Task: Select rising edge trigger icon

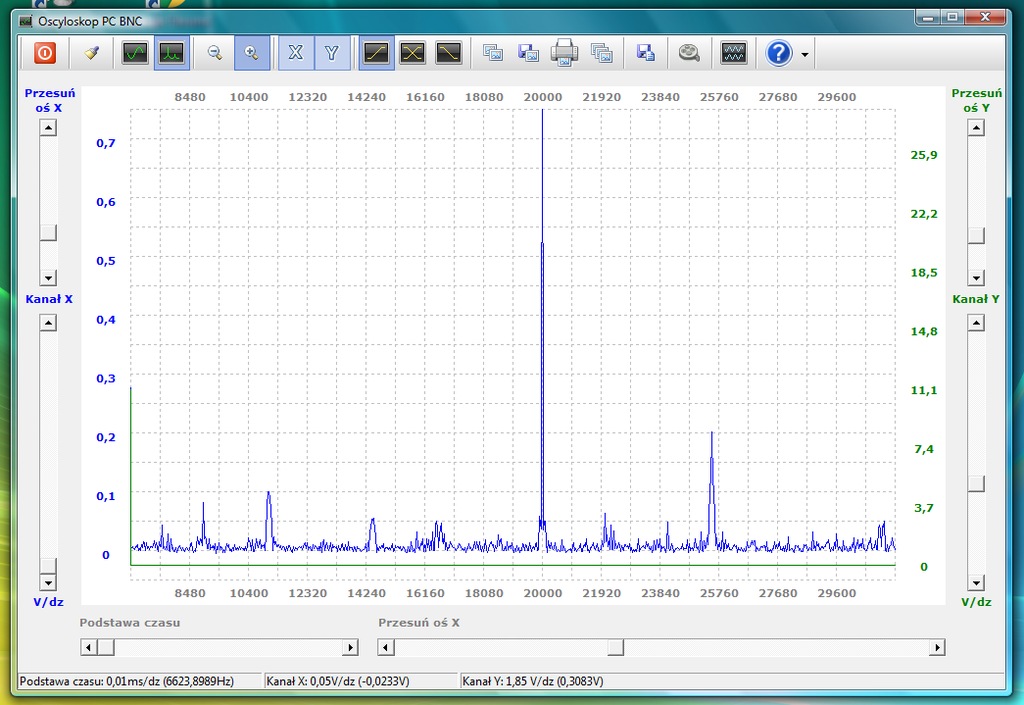Action: (x=376, y=53)
